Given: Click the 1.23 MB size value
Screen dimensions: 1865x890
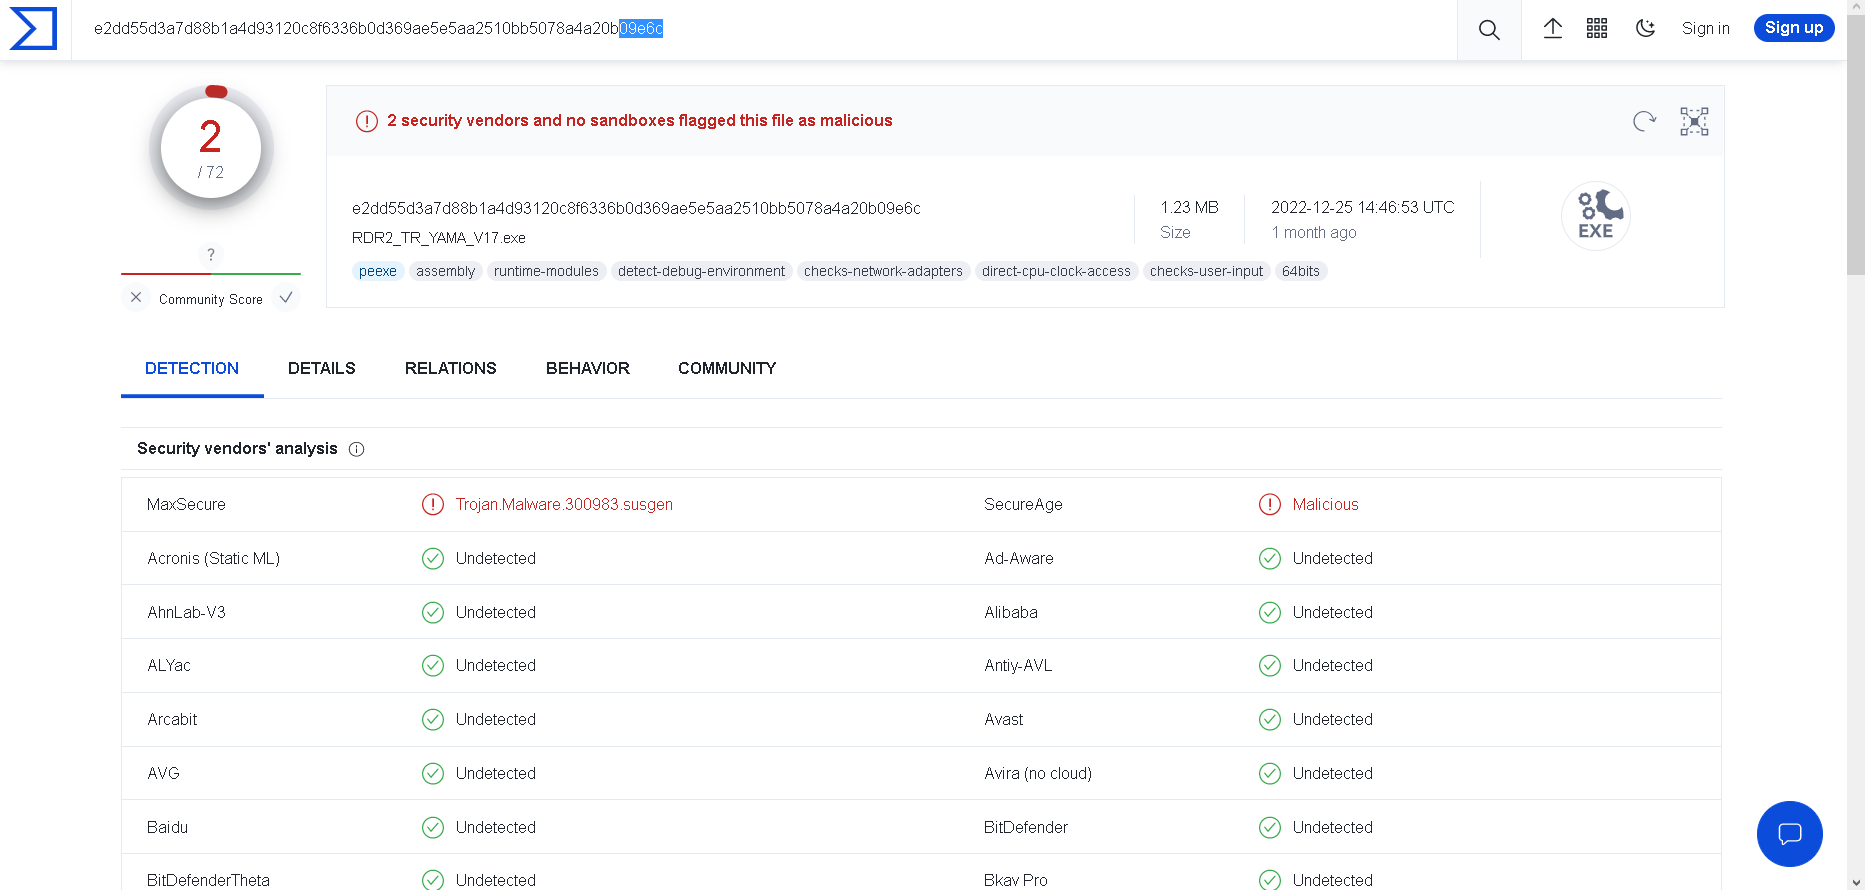Looking at the screenshot, I should click(x=1190, y=207).
